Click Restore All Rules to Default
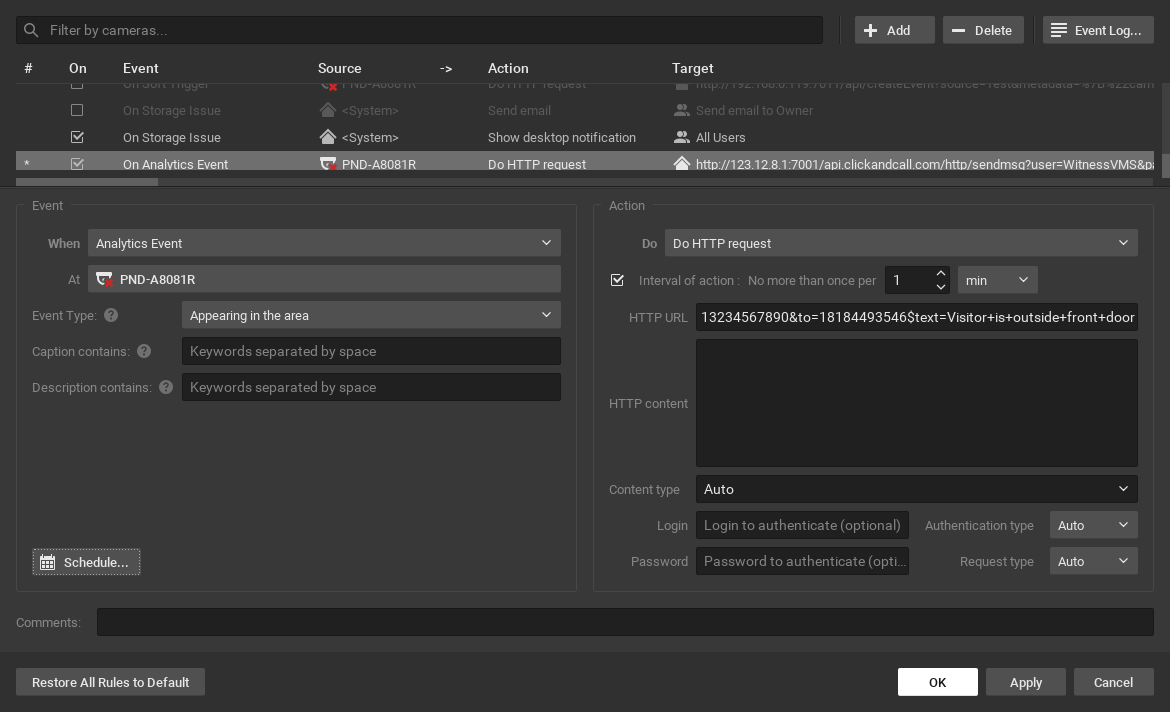This screenshot has height=712, width=1170. pyautogui.click(x=110, y=682)
